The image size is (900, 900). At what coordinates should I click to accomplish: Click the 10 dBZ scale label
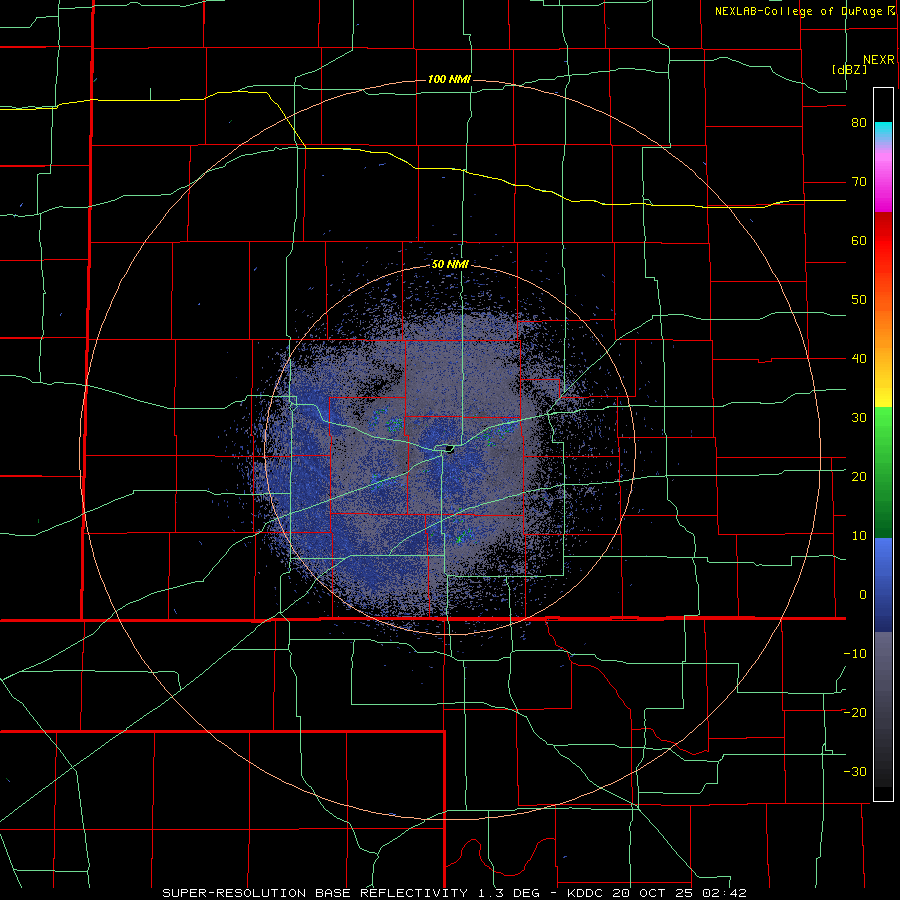[x=859, y=536]
